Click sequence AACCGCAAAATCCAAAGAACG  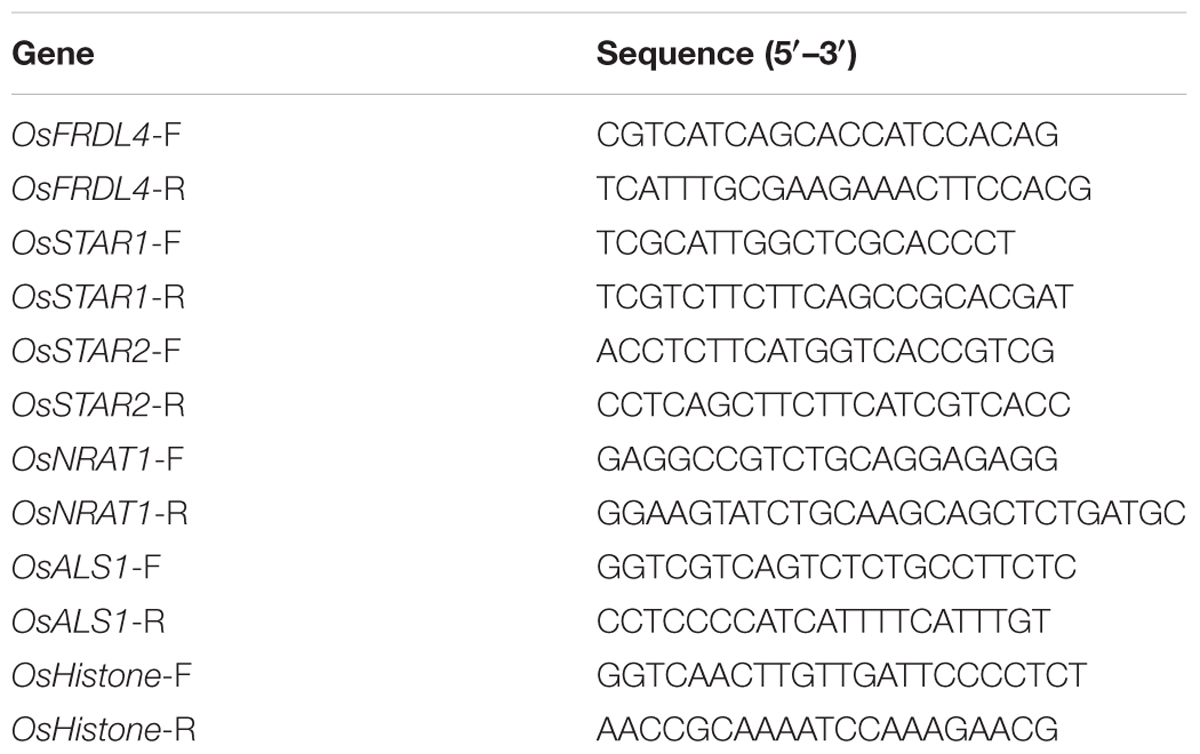click(x=828, y=730)
